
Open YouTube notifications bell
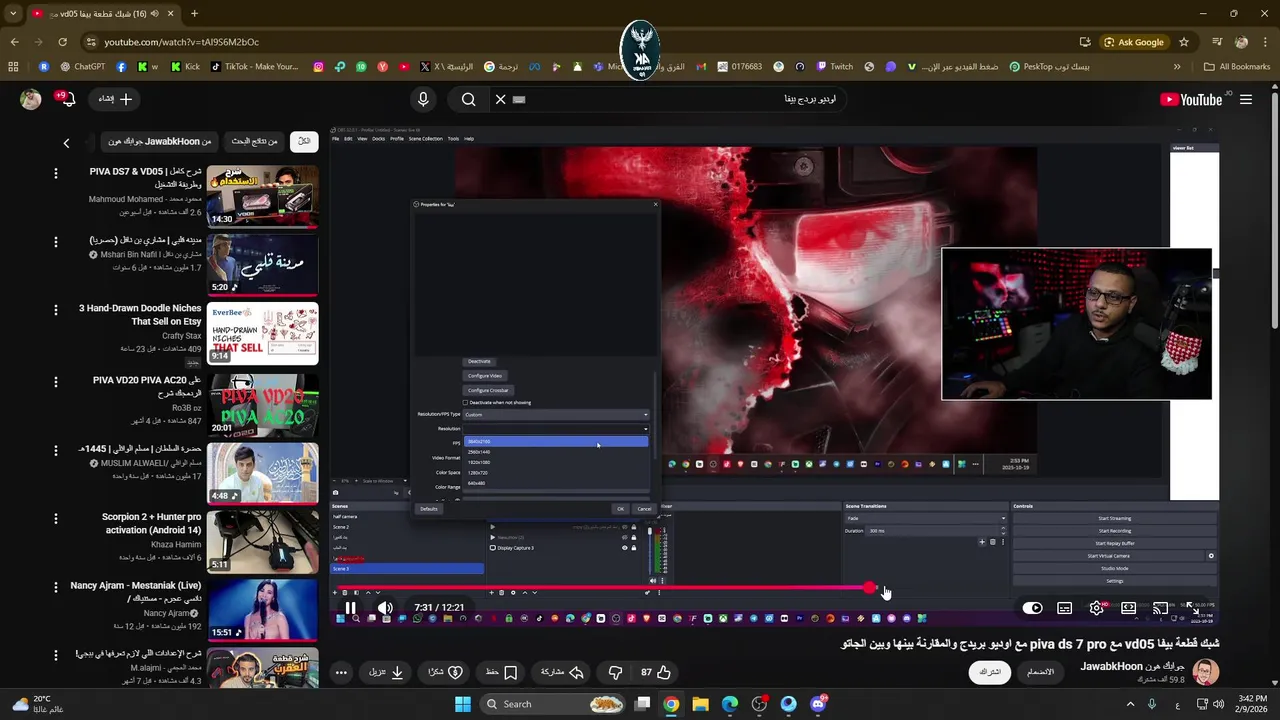(x=67, y=99)
